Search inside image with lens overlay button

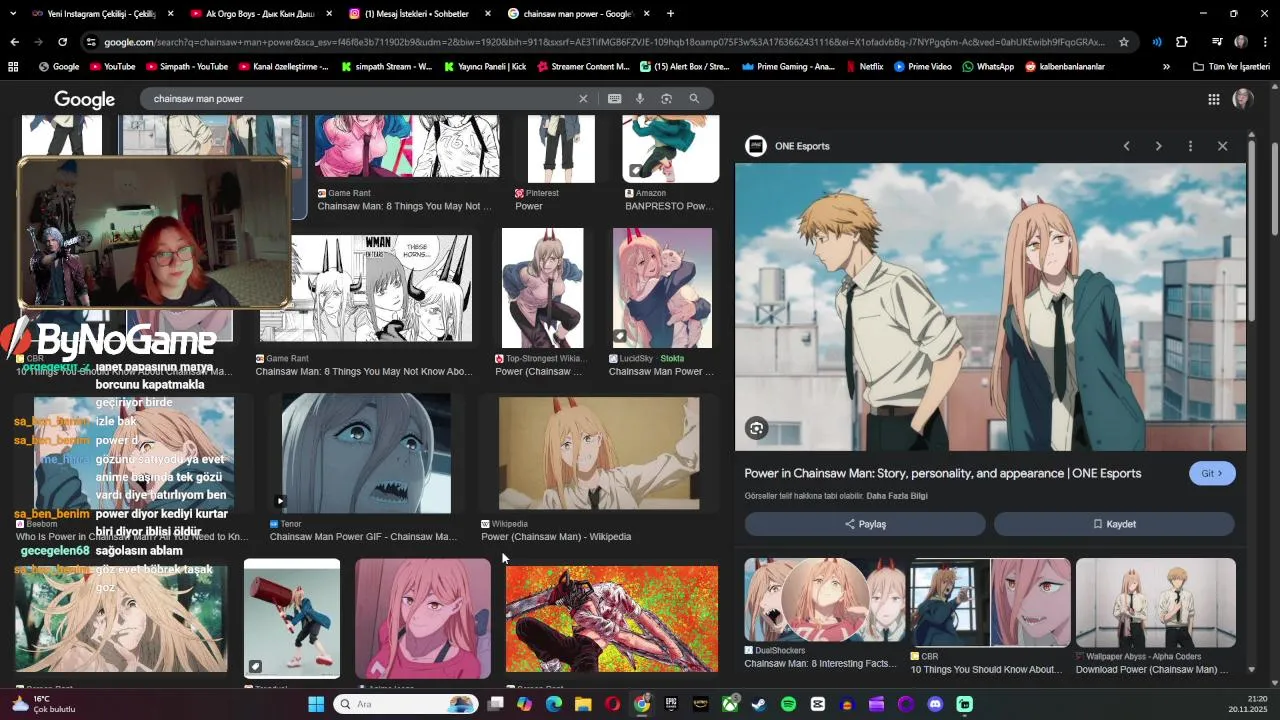(756, 429)
